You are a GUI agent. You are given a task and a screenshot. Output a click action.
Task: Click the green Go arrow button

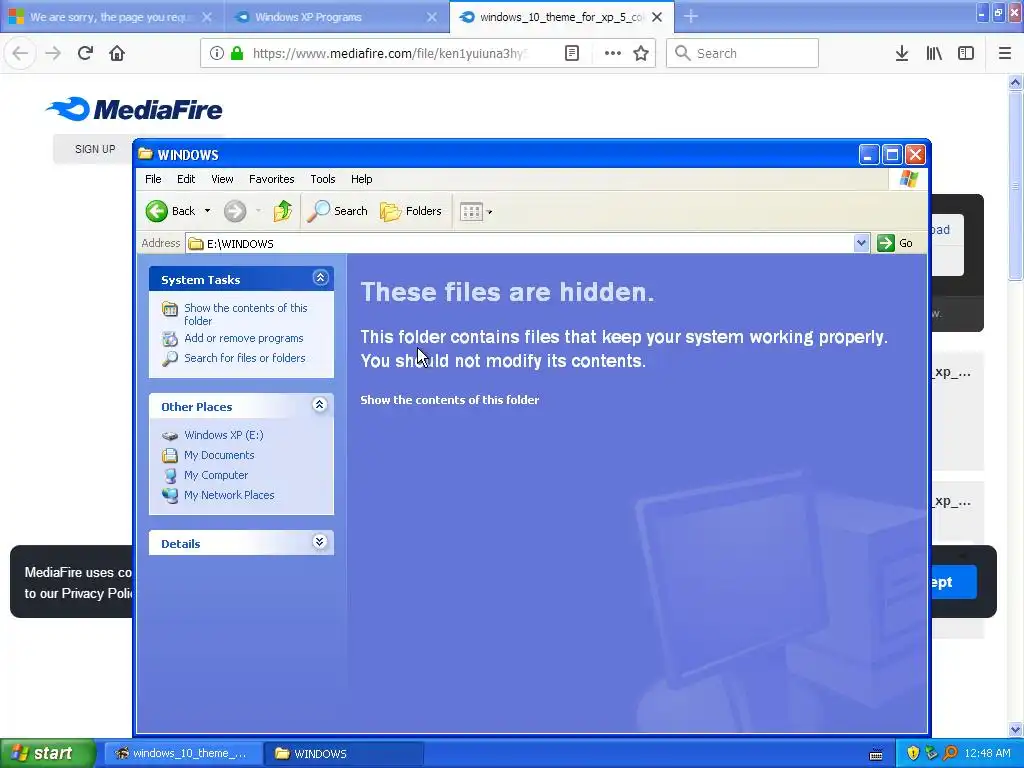[886, 244]
